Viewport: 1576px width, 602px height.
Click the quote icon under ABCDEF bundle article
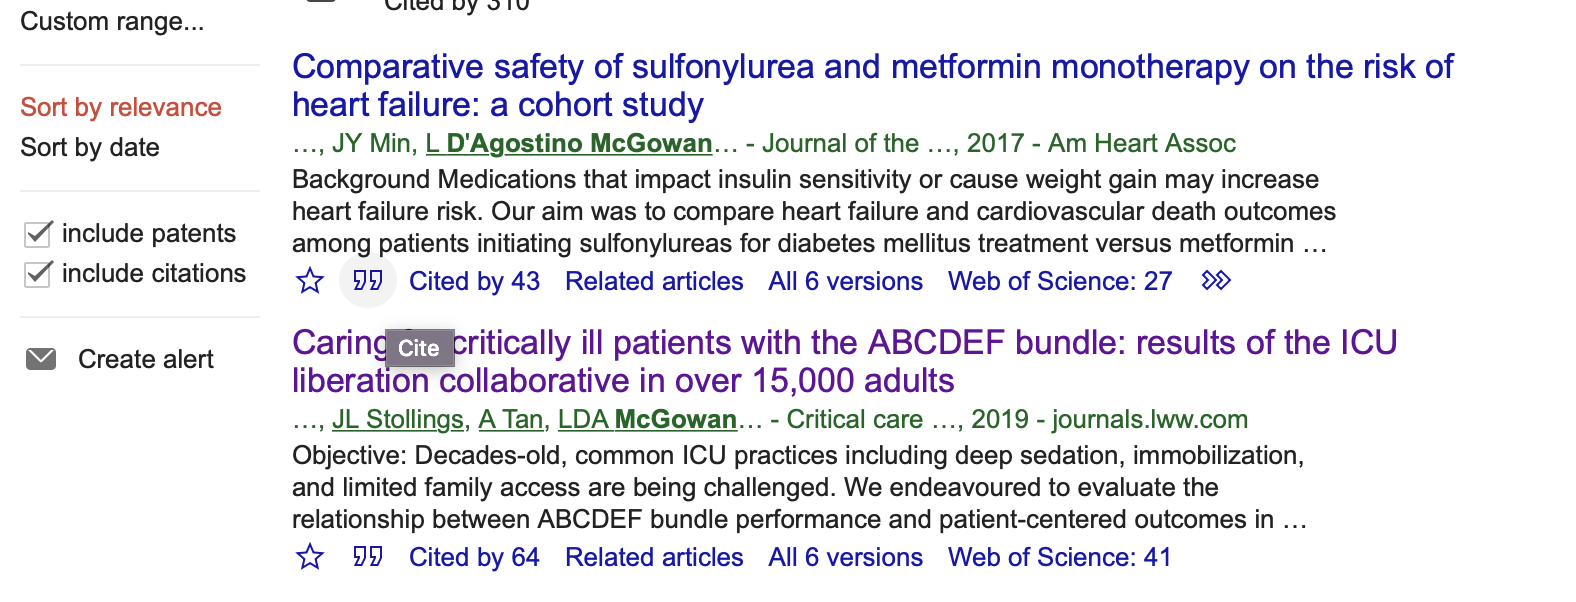(x=368, y=557)
